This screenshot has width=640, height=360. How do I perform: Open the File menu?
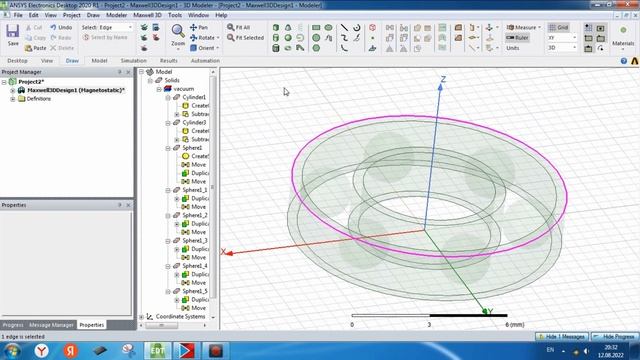click(x=18, y=15)
